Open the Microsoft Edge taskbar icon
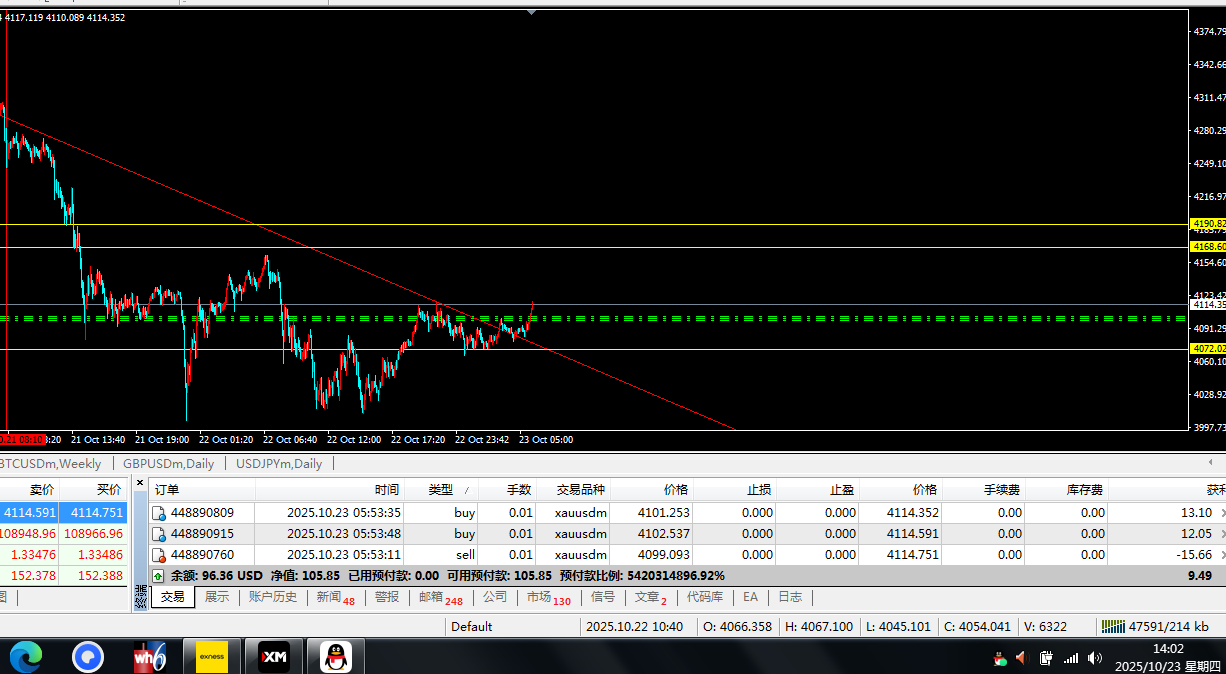Viewport: 1226px width, 674px height. [x=26, y=657]
